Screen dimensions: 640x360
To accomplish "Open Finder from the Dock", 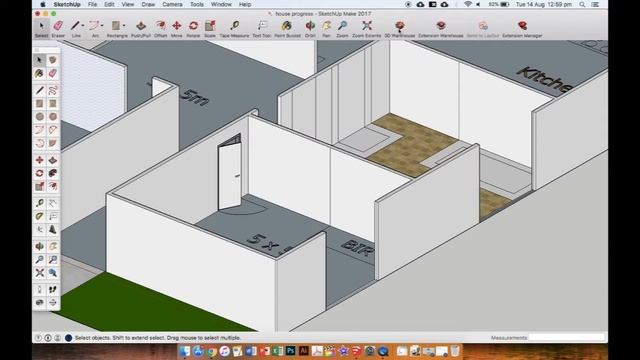I will coord(185,351).
